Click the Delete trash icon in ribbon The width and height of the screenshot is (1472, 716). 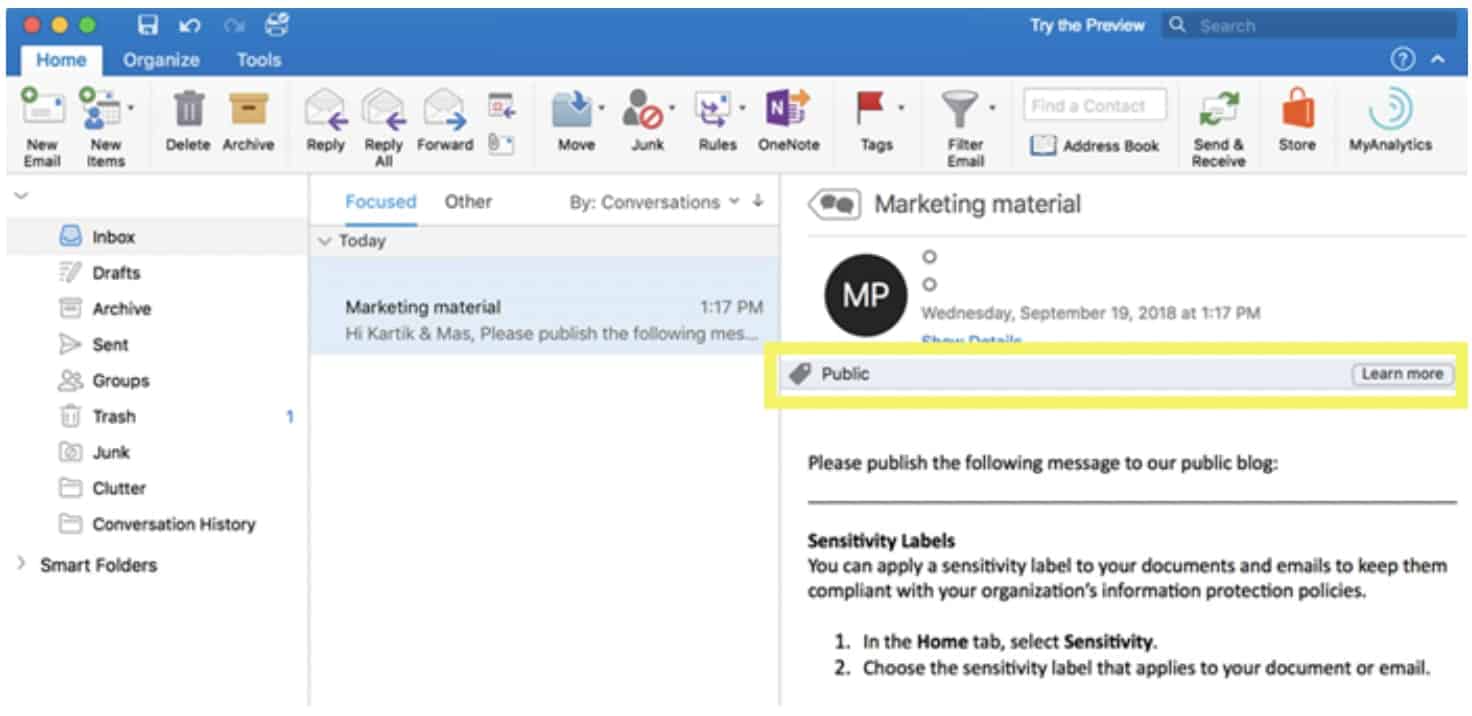click(189, 109)
